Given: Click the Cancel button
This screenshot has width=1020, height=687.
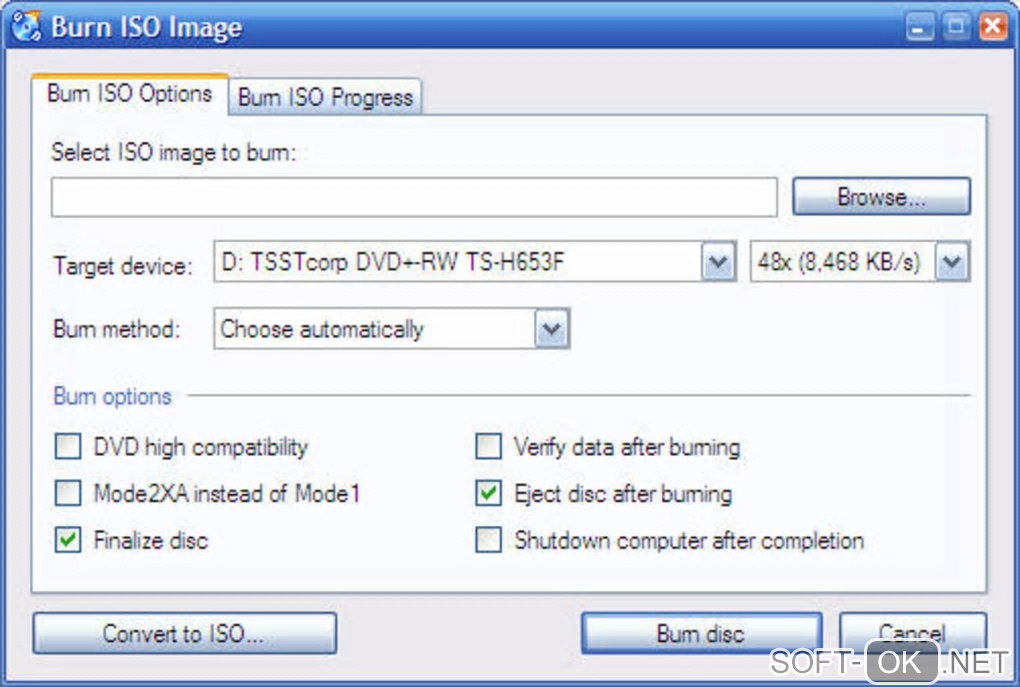Looking at the screenshot, I should [912, 632].
